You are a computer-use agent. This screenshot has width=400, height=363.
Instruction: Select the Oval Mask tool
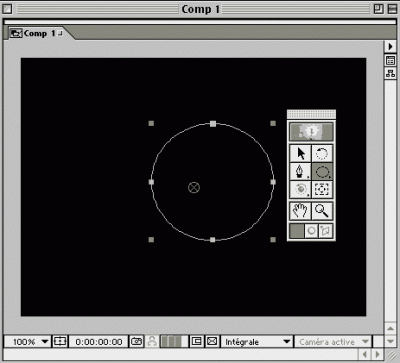pos(322,171)
